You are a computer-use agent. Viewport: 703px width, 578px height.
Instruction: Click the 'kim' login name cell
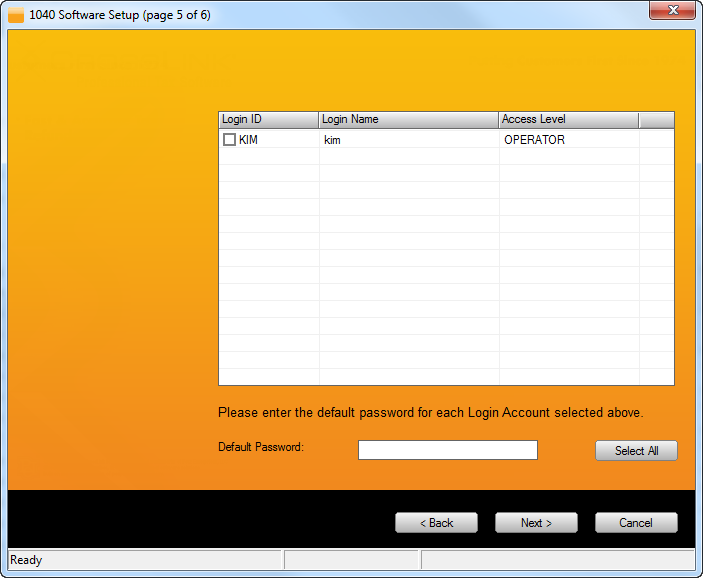point(333,140)
